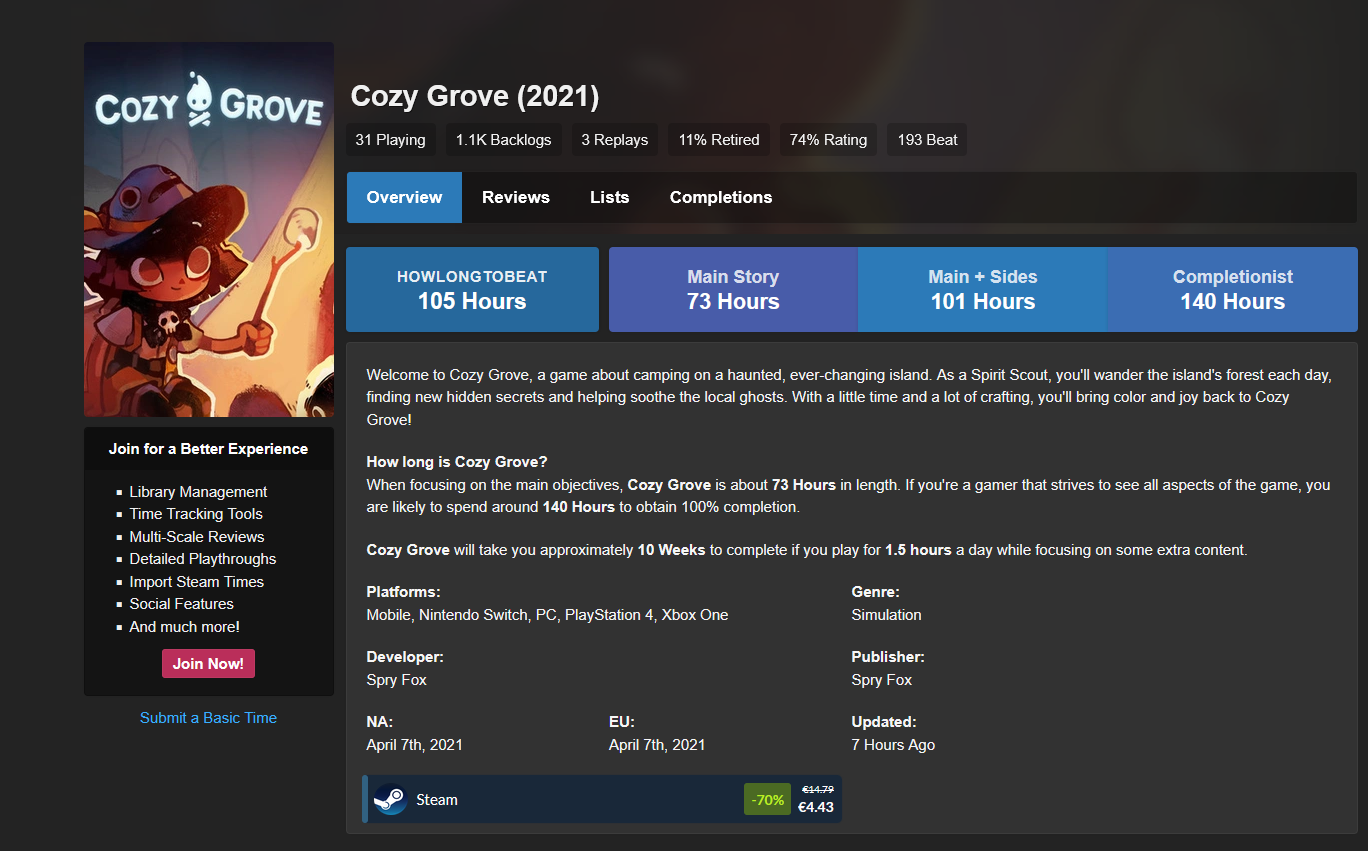The height and width of the screenshot is (851, 1368).
Task: Select the 31 Playing stat
Action: click(x=390, y=140)
